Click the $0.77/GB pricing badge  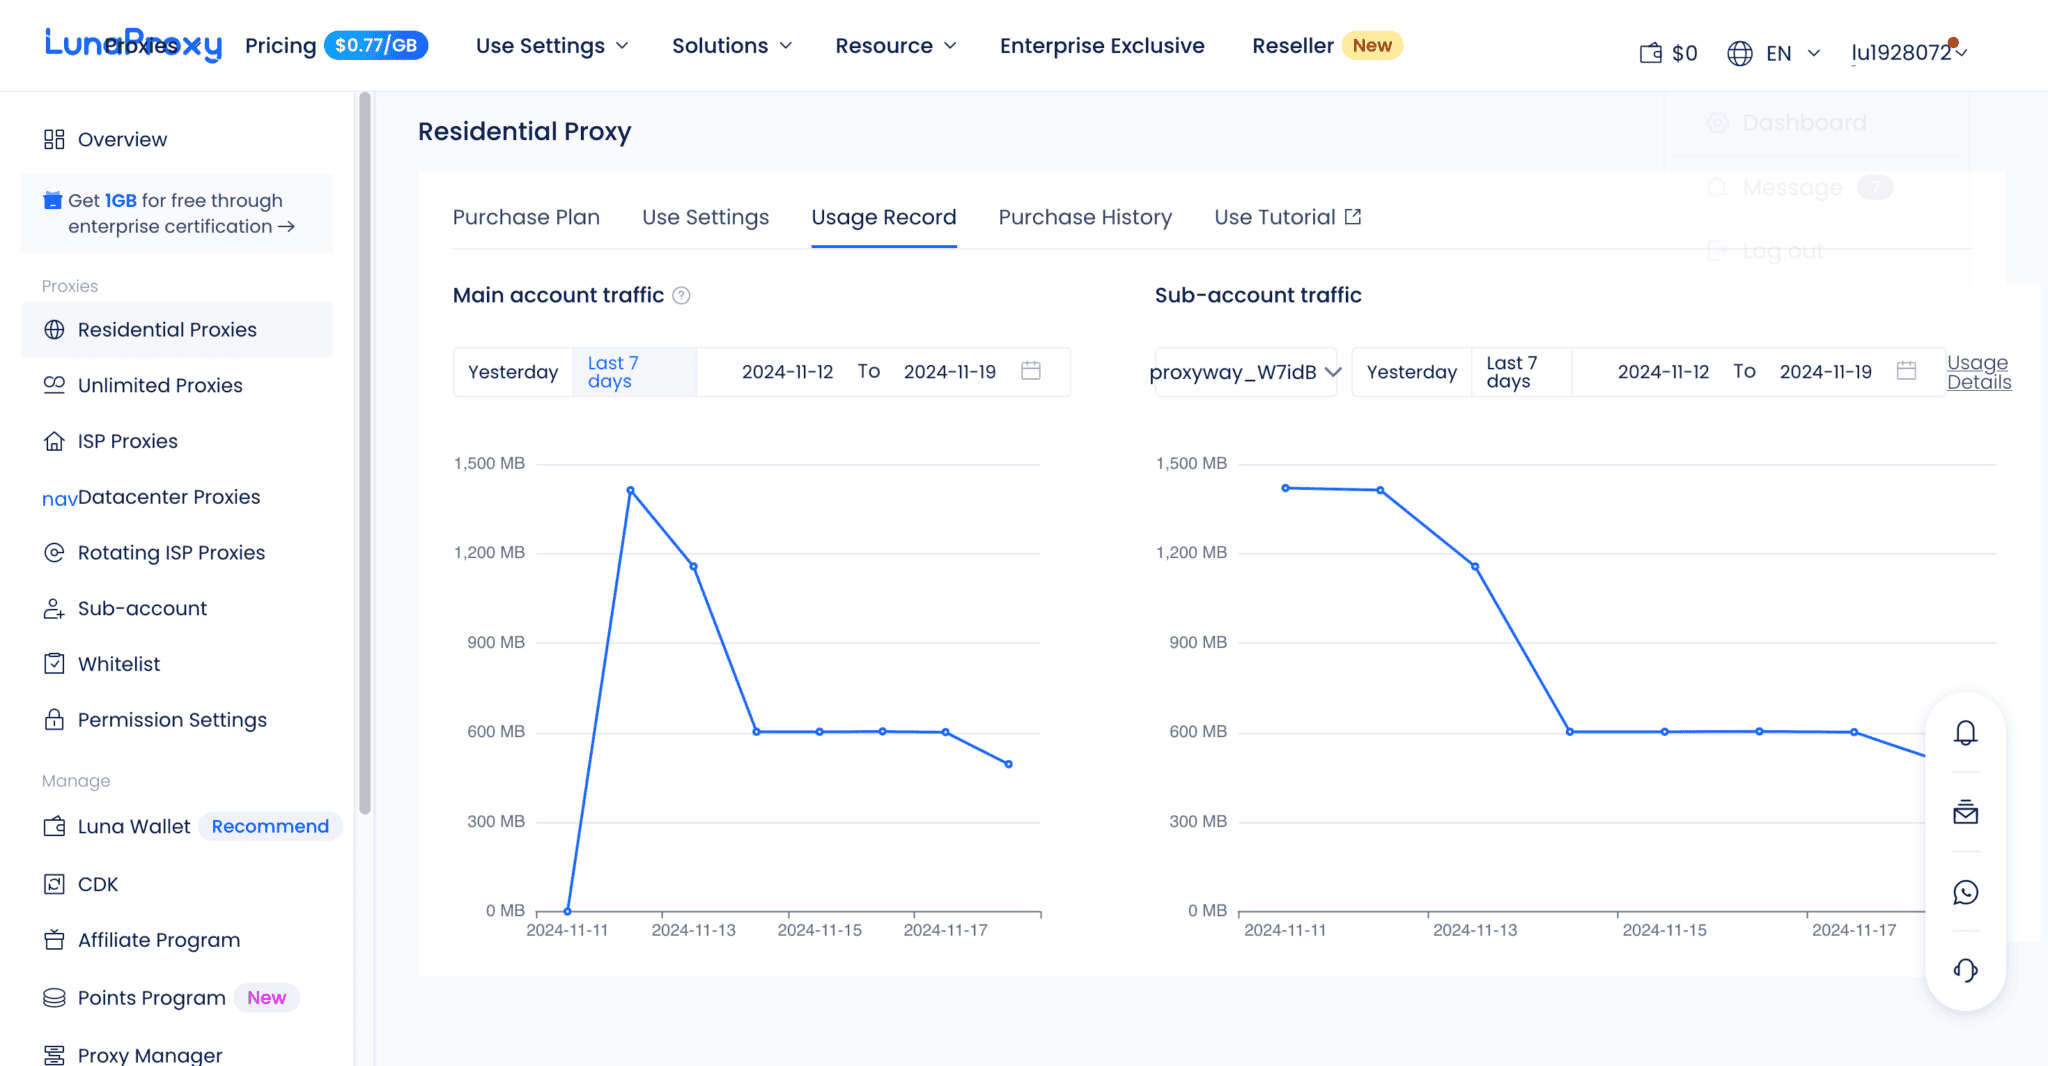pyautogui.click(x=377, y=45)
